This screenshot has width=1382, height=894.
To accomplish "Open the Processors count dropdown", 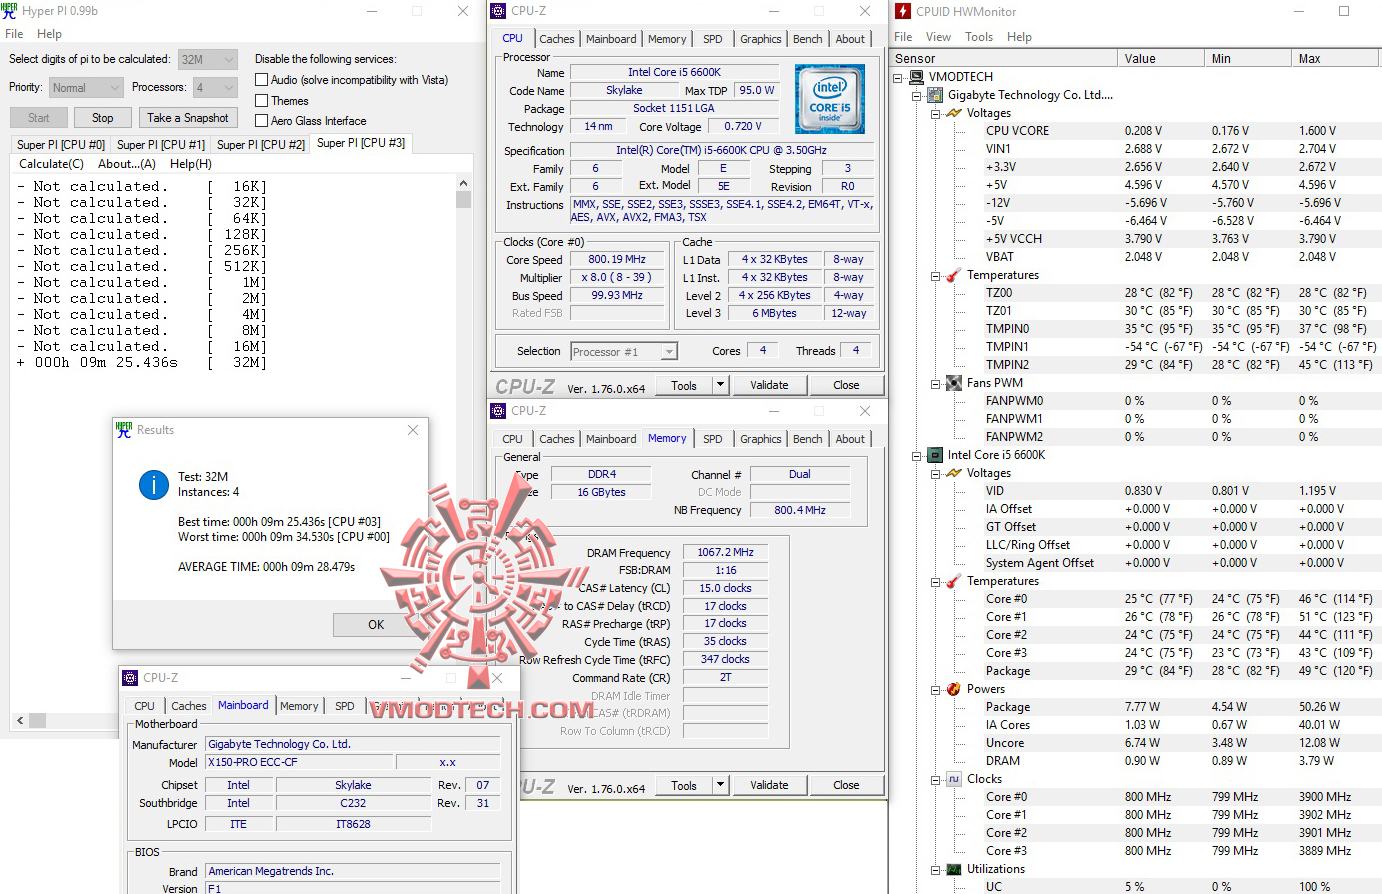I will pos(215,88).
